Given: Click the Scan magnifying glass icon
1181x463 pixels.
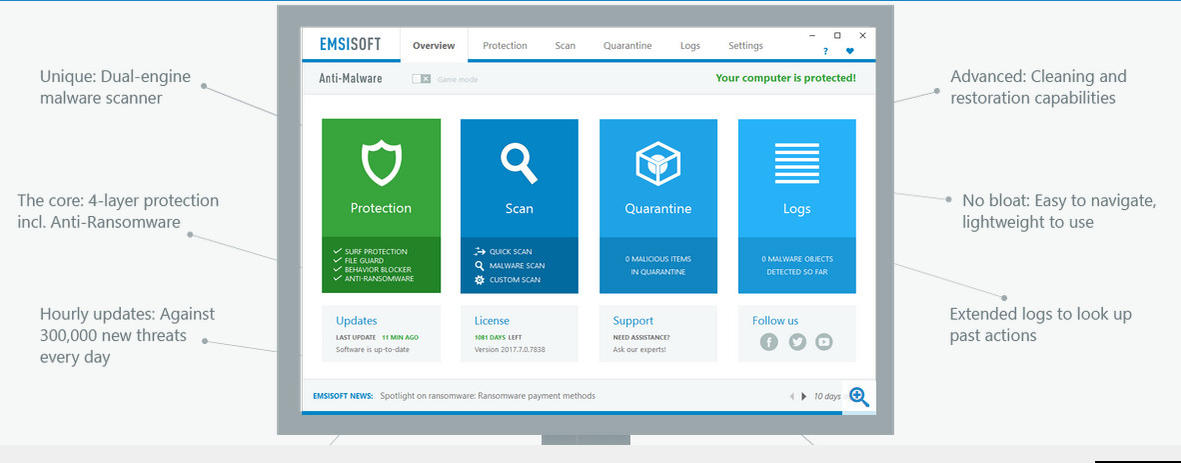Looking at the screenshot, I should (x=519, y=162).
